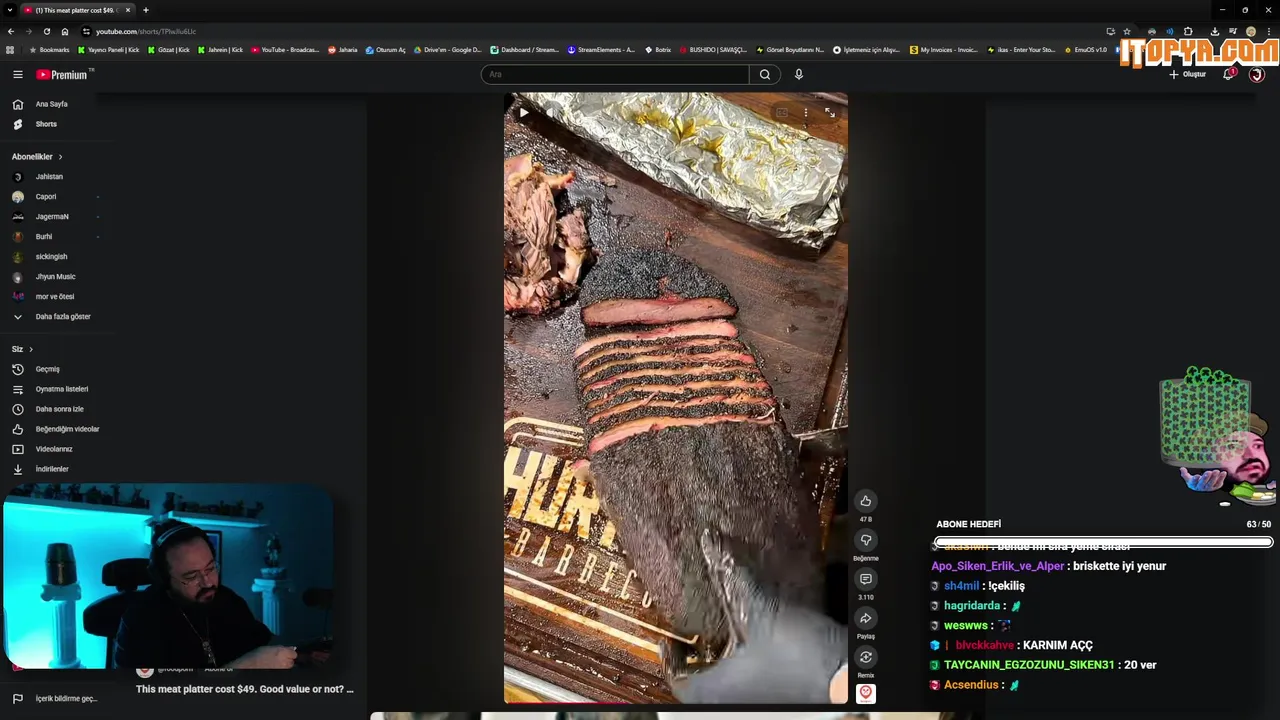Open the JagermaN channel subscription
The height and width of the screenshot is (720, 1280).
(52, 217)
